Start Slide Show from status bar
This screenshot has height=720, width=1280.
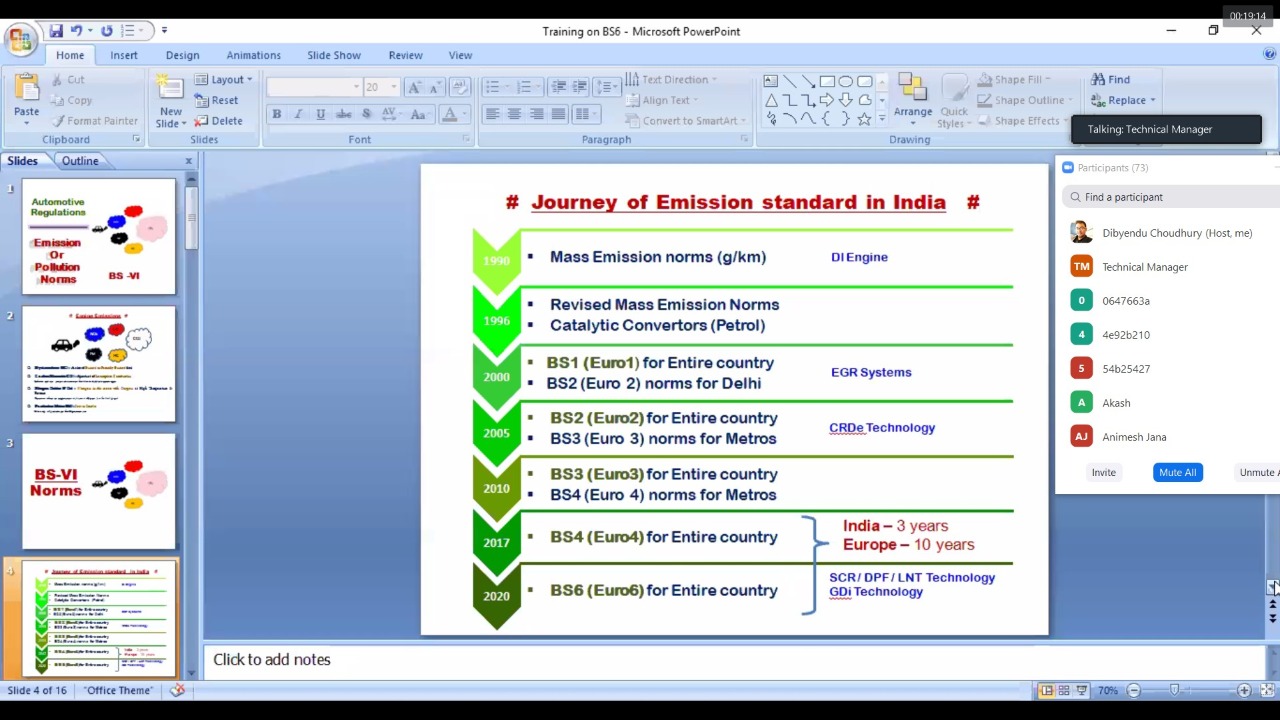[x=1083, y=690]
